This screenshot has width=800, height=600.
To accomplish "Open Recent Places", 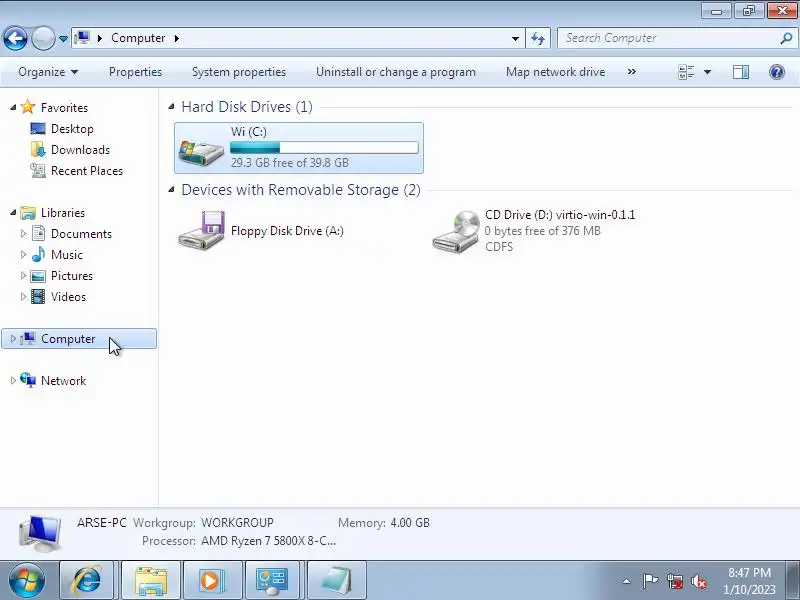I will 87,170.
